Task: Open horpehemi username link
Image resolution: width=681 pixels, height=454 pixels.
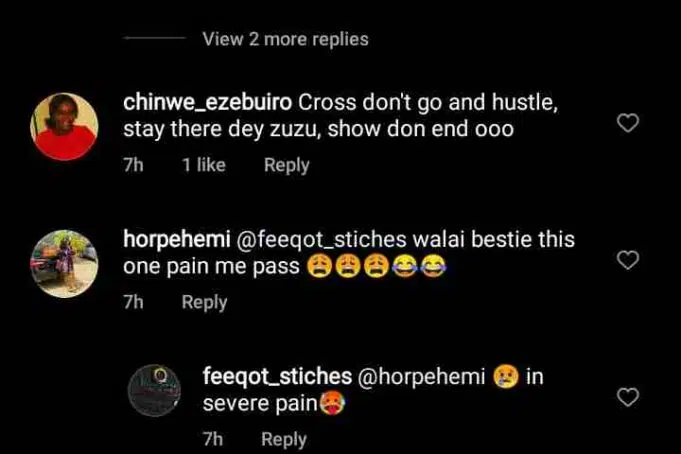Action: pos(177,240)
